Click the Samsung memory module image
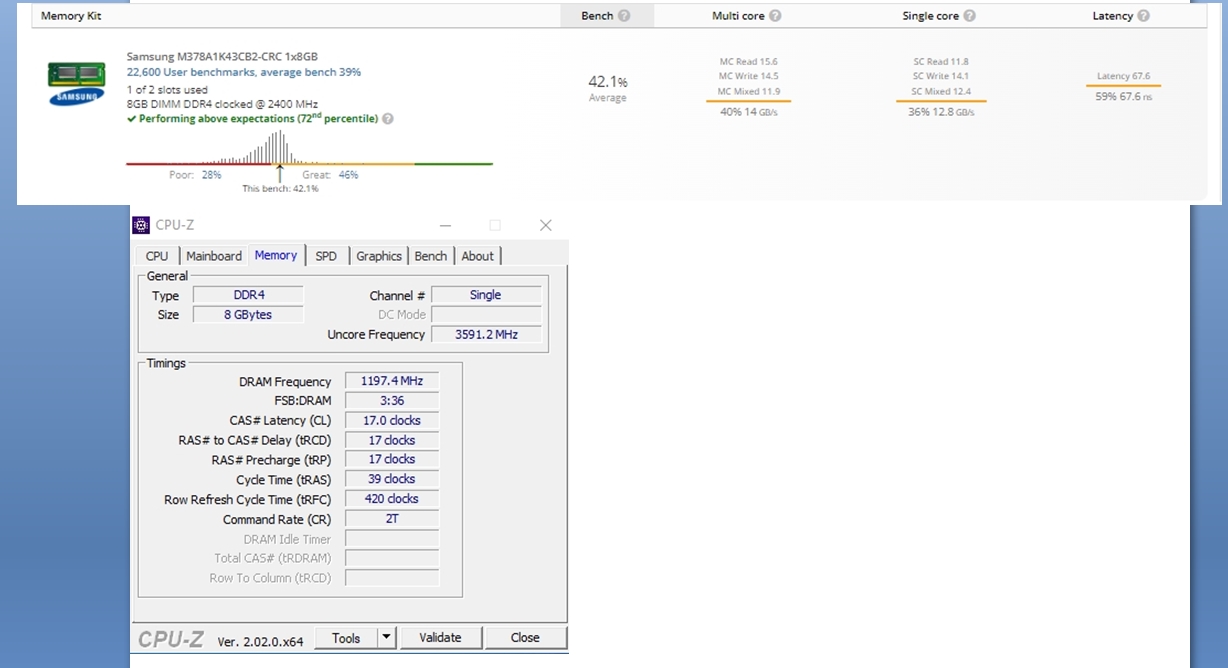Screen dimensions: 1228x668 pyautogui.click(x=77, y=82)
